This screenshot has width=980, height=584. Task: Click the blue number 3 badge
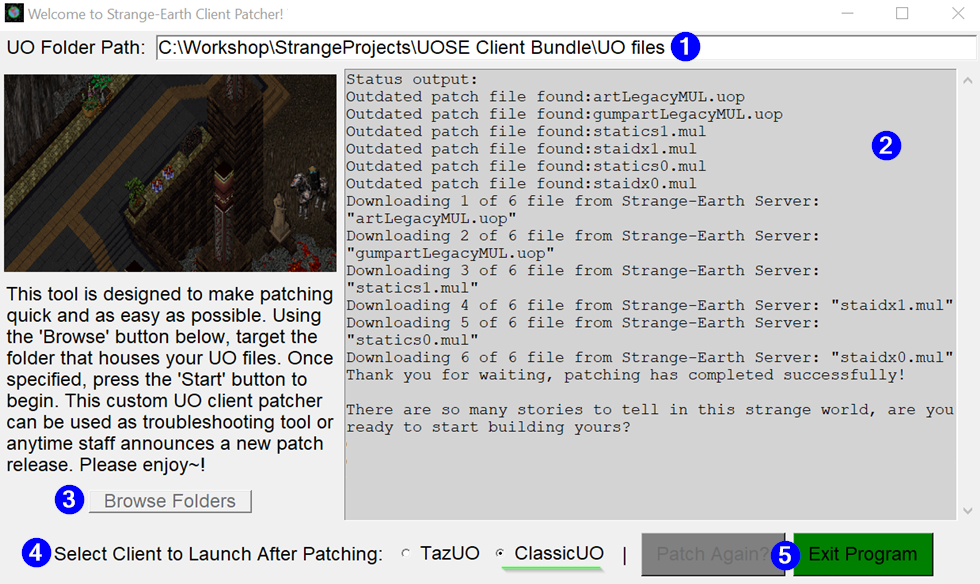pyautogui.click(x=69, y=500)
